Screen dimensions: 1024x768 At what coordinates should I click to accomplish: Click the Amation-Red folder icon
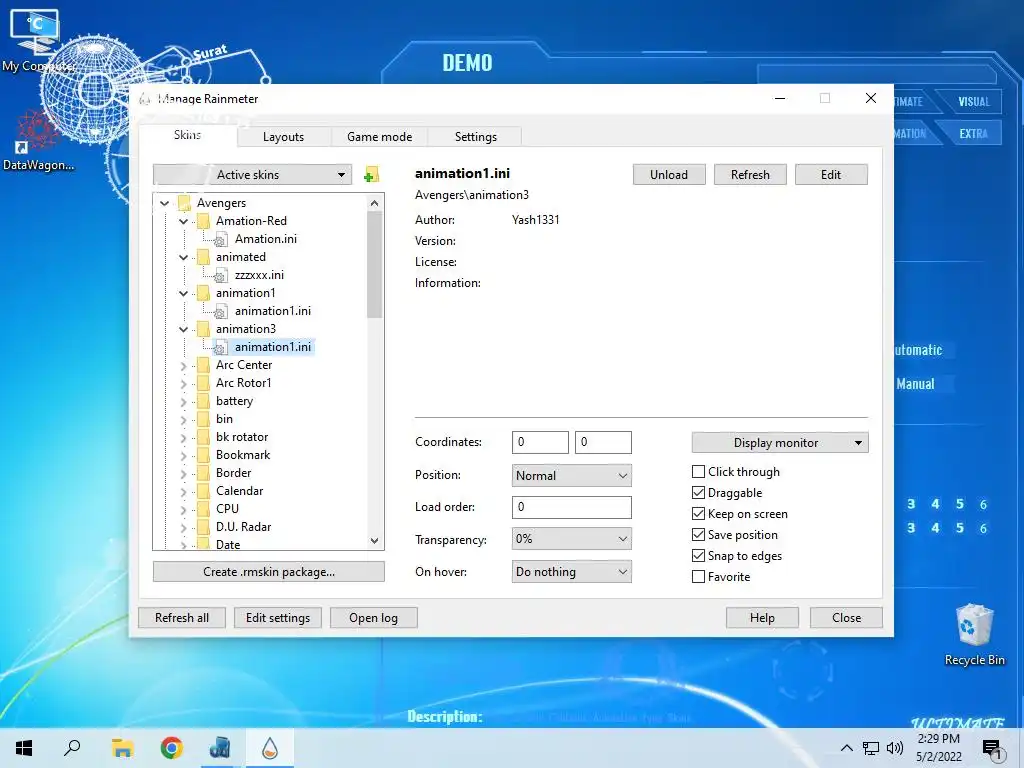point(203,221)
